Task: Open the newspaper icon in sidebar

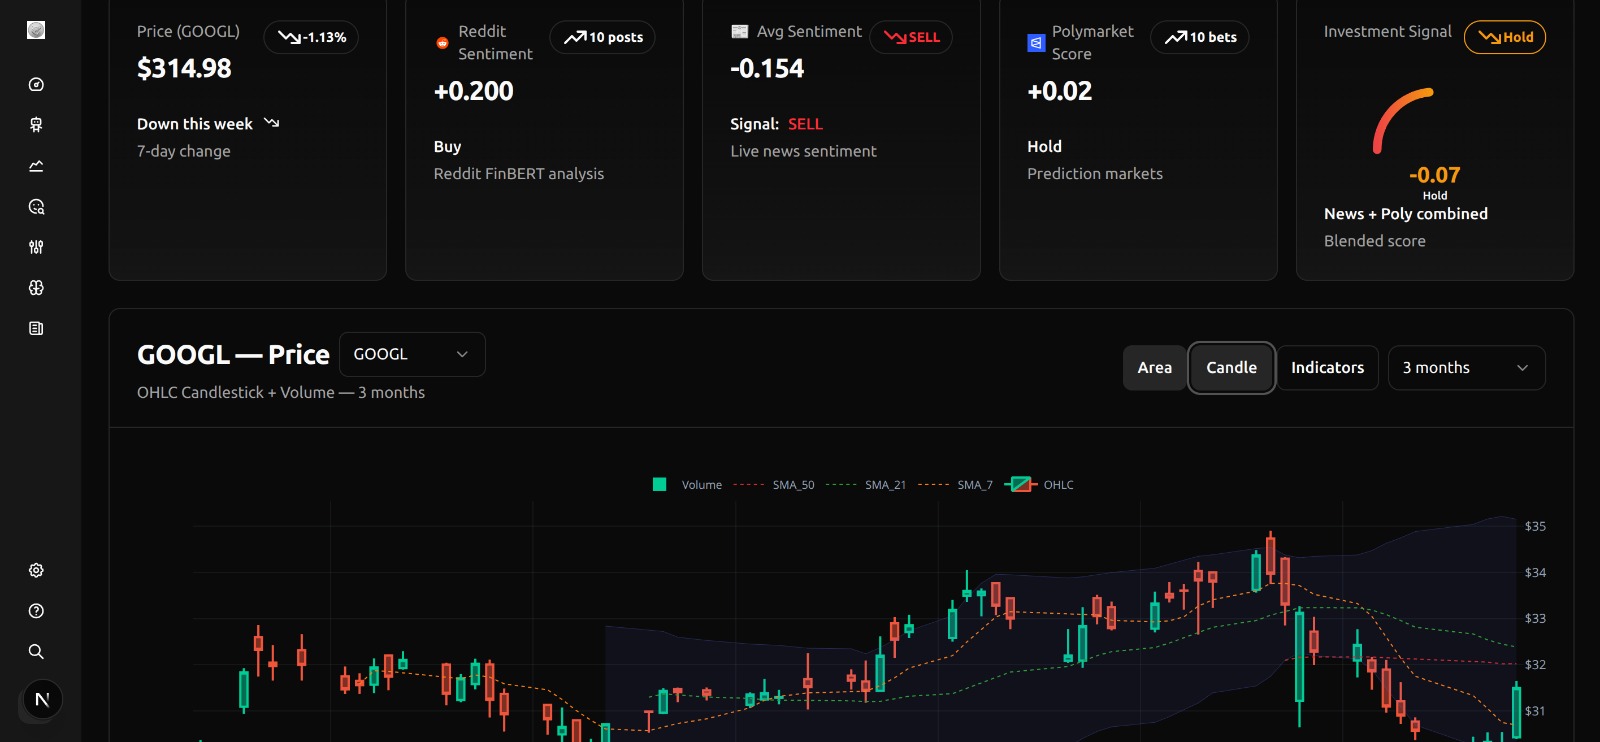Action: click(x=36, y=328)
